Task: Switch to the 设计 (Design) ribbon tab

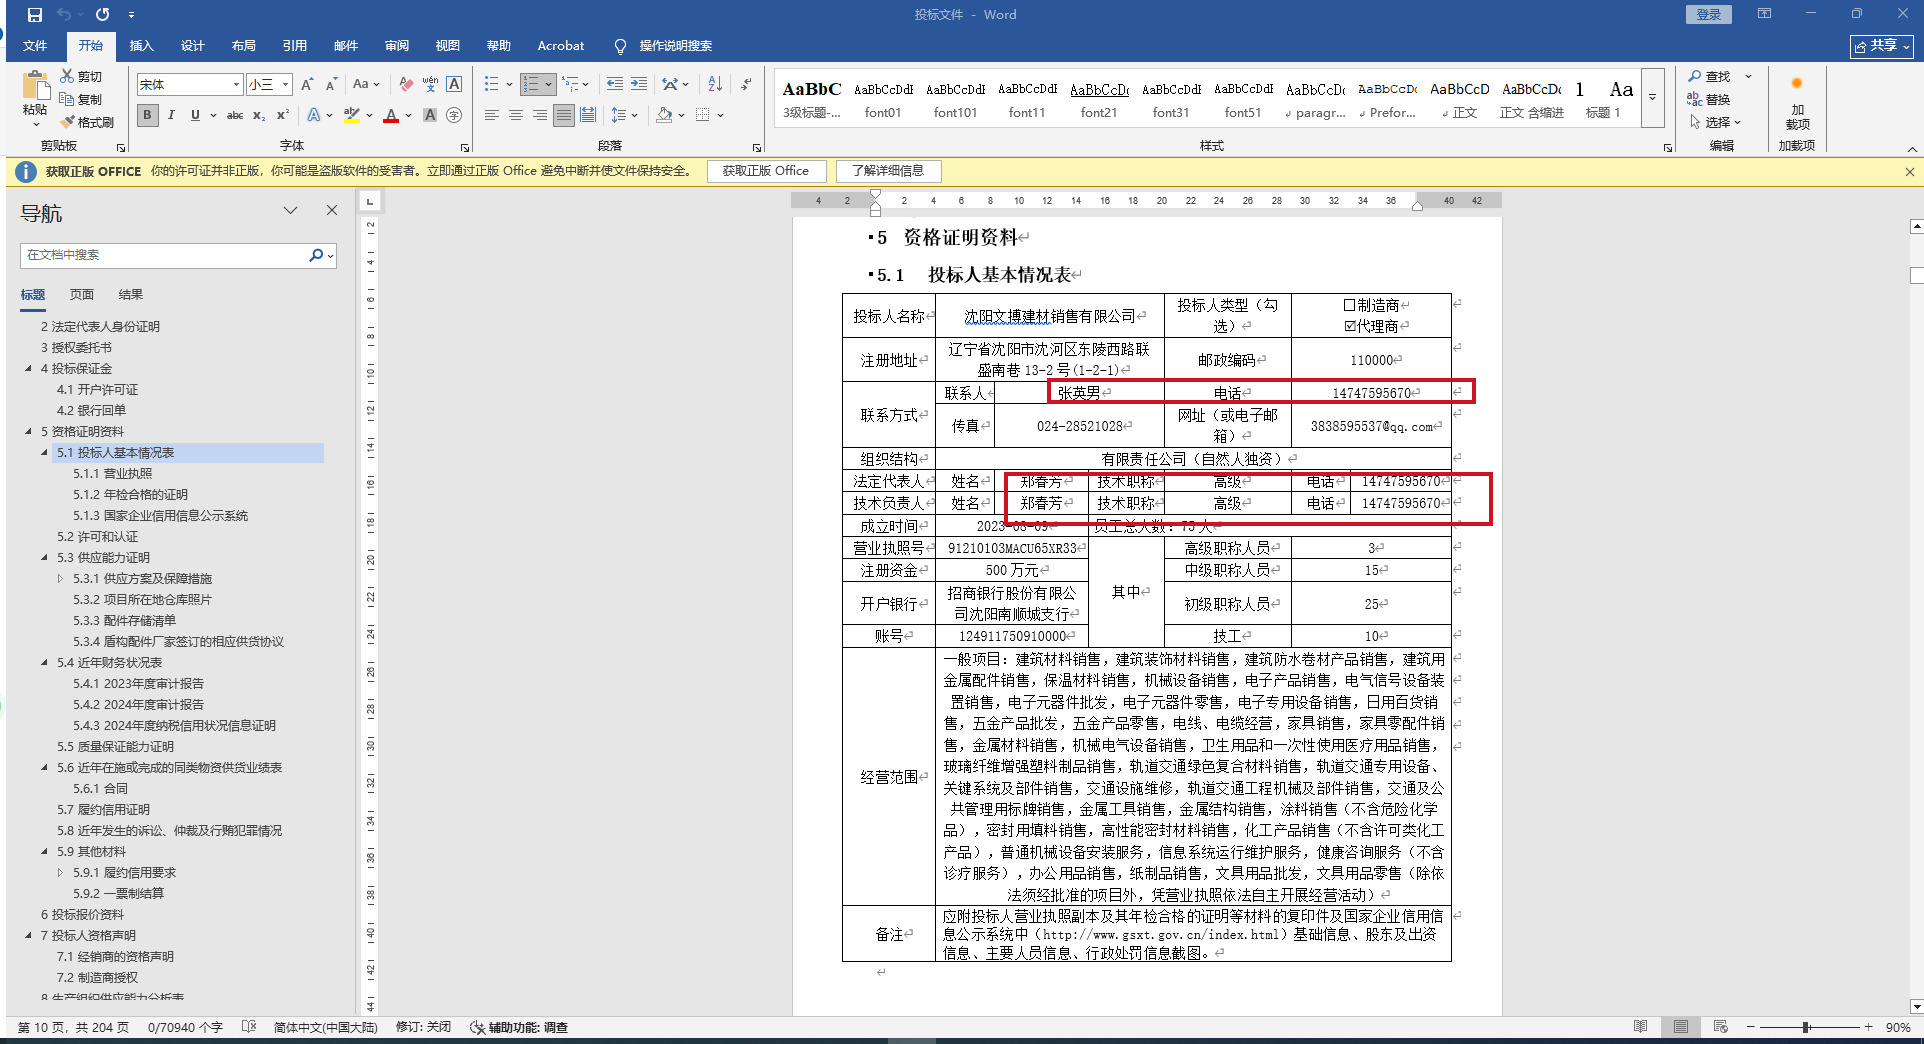Action: coord(193,46)
